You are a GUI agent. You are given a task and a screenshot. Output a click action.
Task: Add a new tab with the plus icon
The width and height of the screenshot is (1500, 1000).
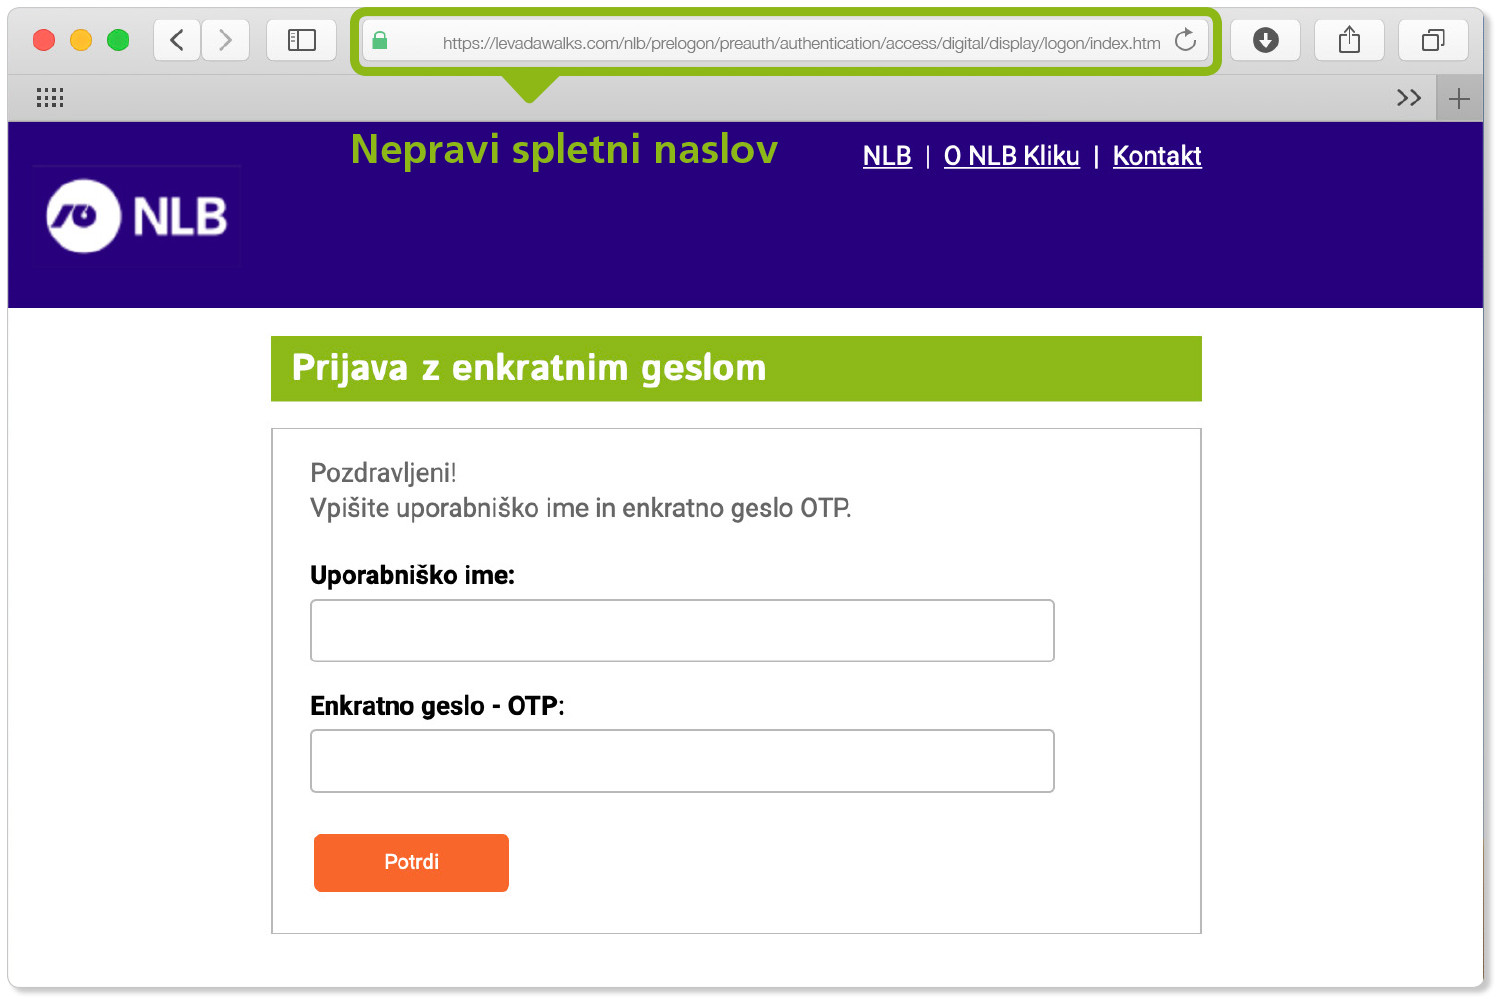tap(1459, 98)
